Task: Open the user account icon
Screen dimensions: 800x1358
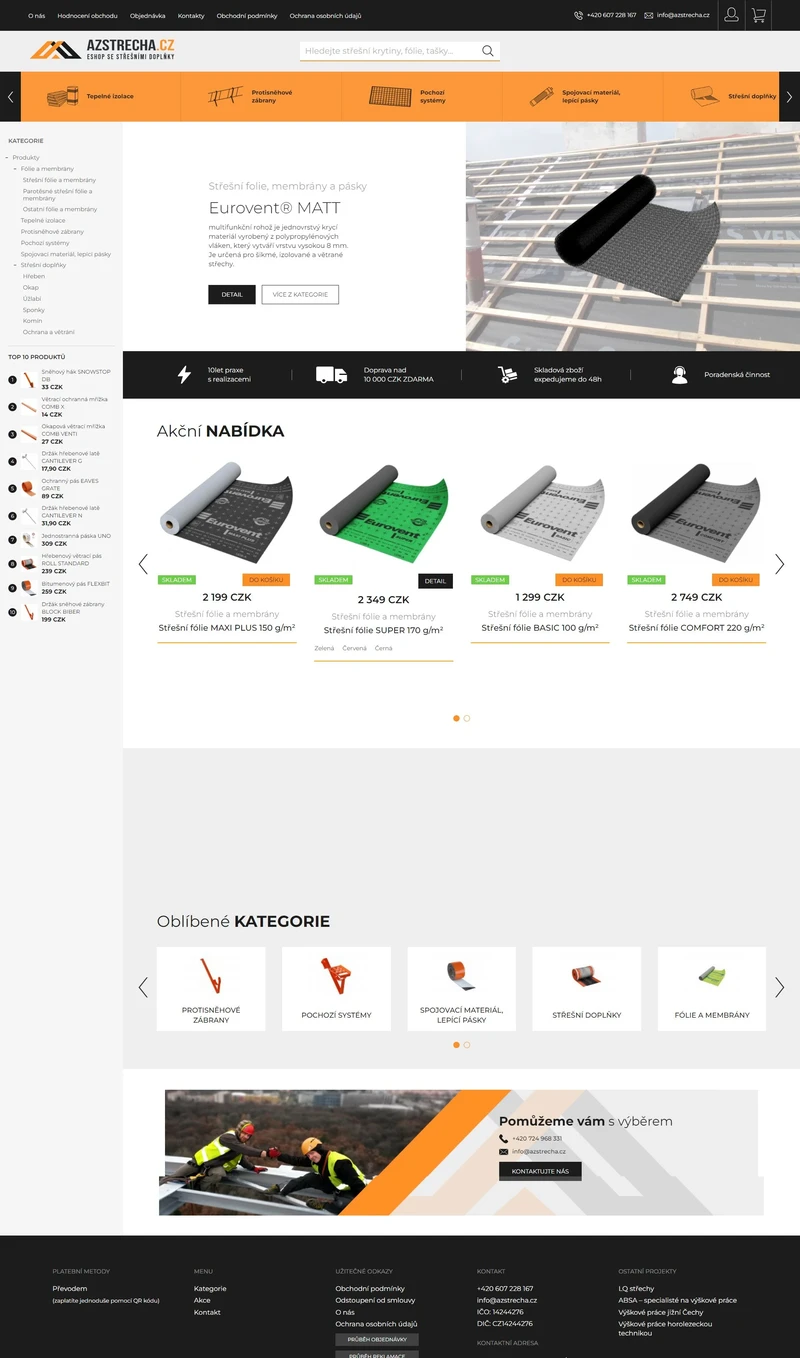Action: coord(731,15)
